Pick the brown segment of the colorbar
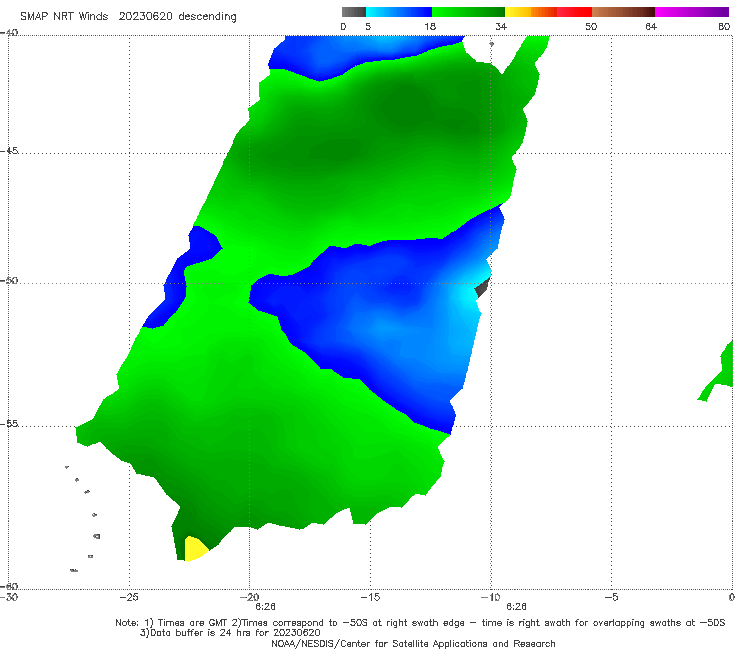The height and width of the screenshot is (650, 740). tap(623, 12)
